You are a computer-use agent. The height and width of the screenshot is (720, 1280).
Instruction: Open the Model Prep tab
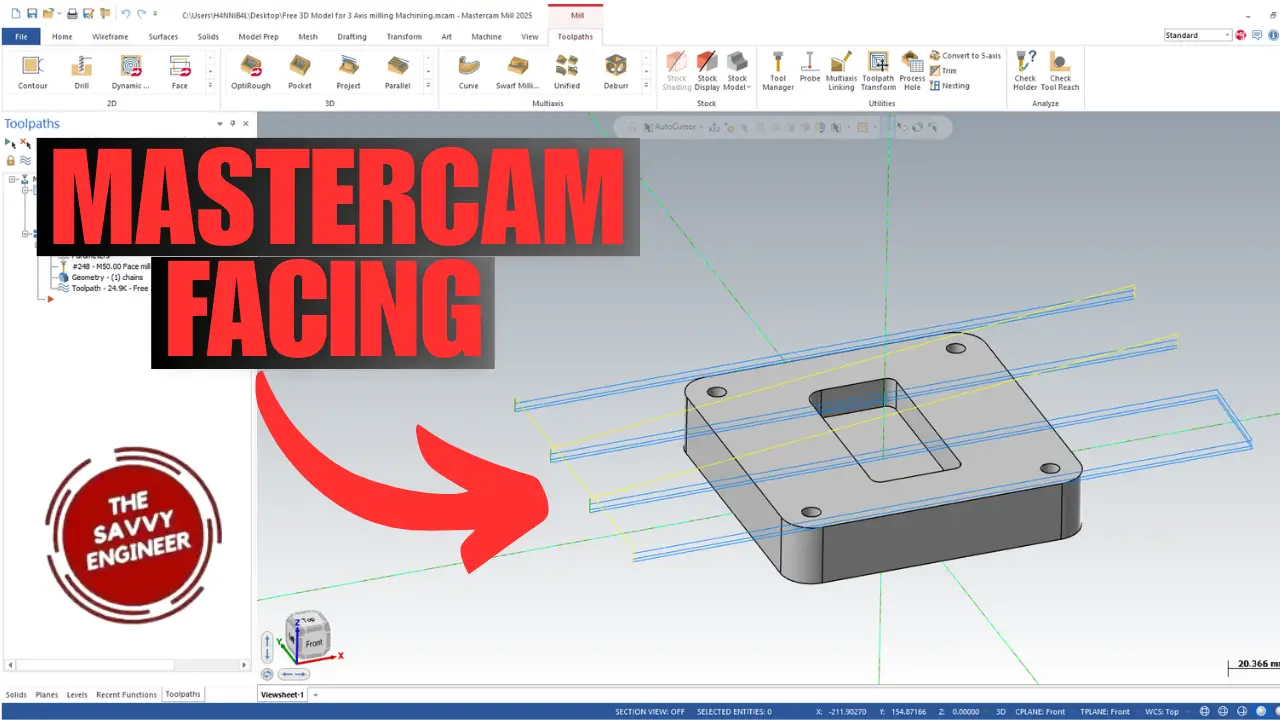(258, 36)
